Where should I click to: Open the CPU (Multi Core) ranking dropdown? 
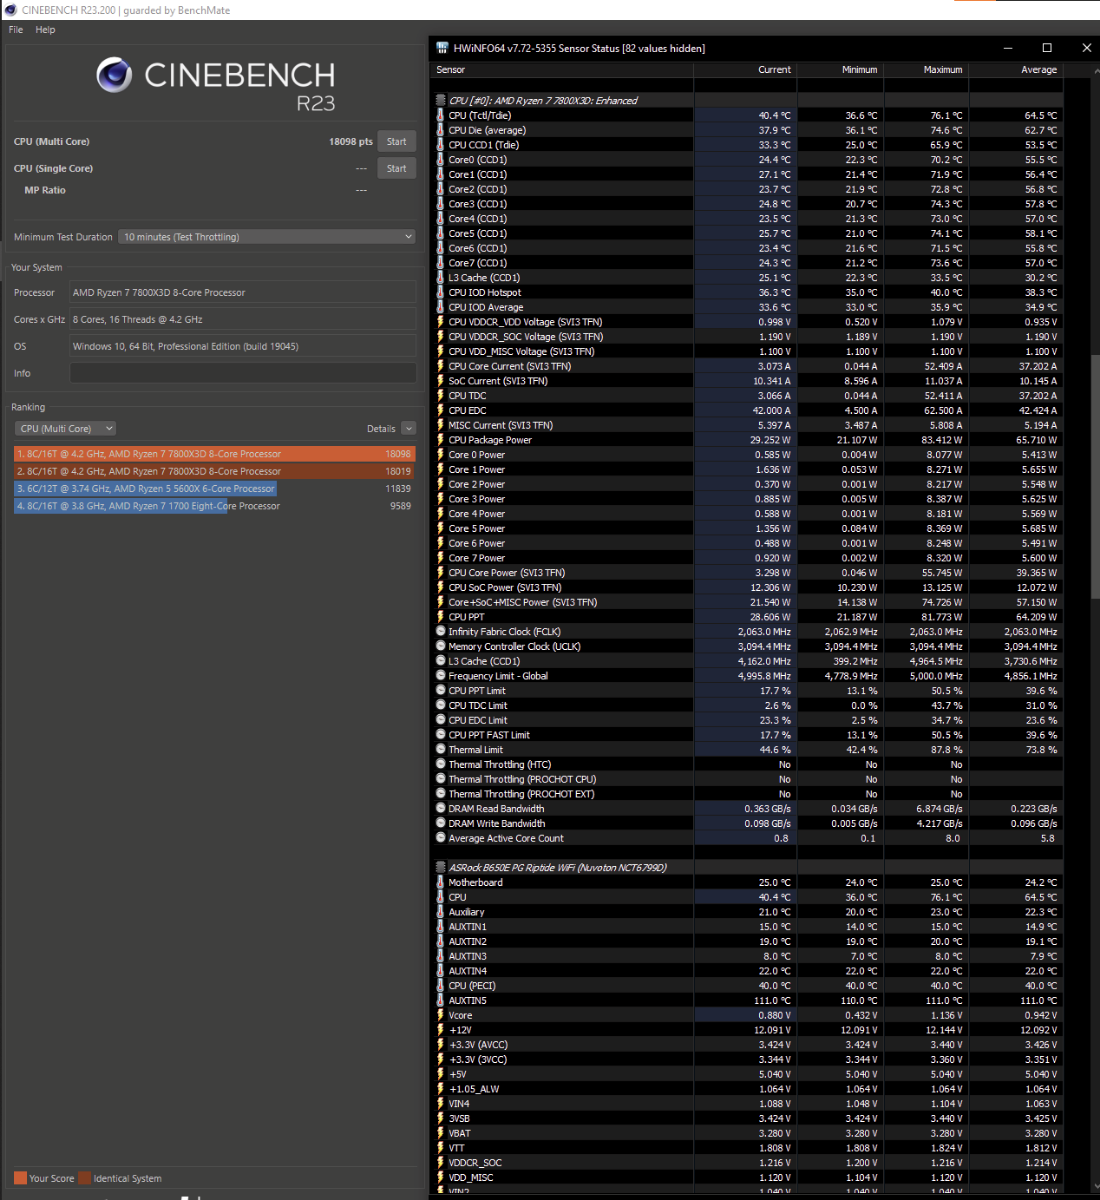[x=65, y=428]
